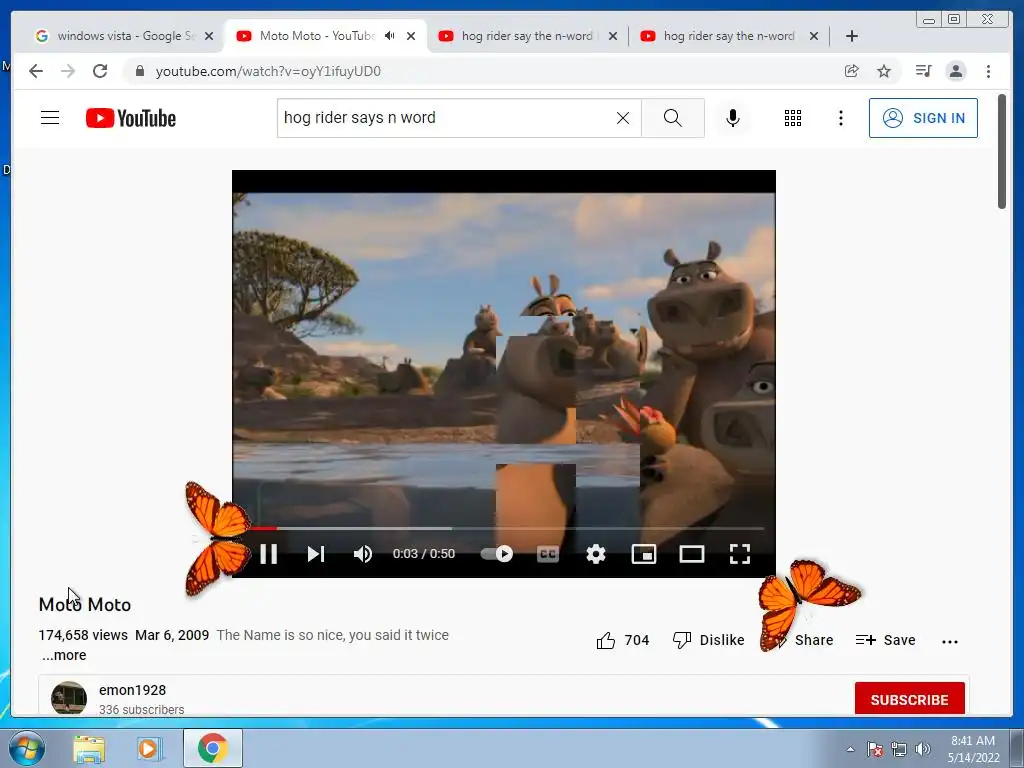This screenshot has height=768, width=1024.
Task: Open emon1928 channel name link
Action: pos(133,690)
